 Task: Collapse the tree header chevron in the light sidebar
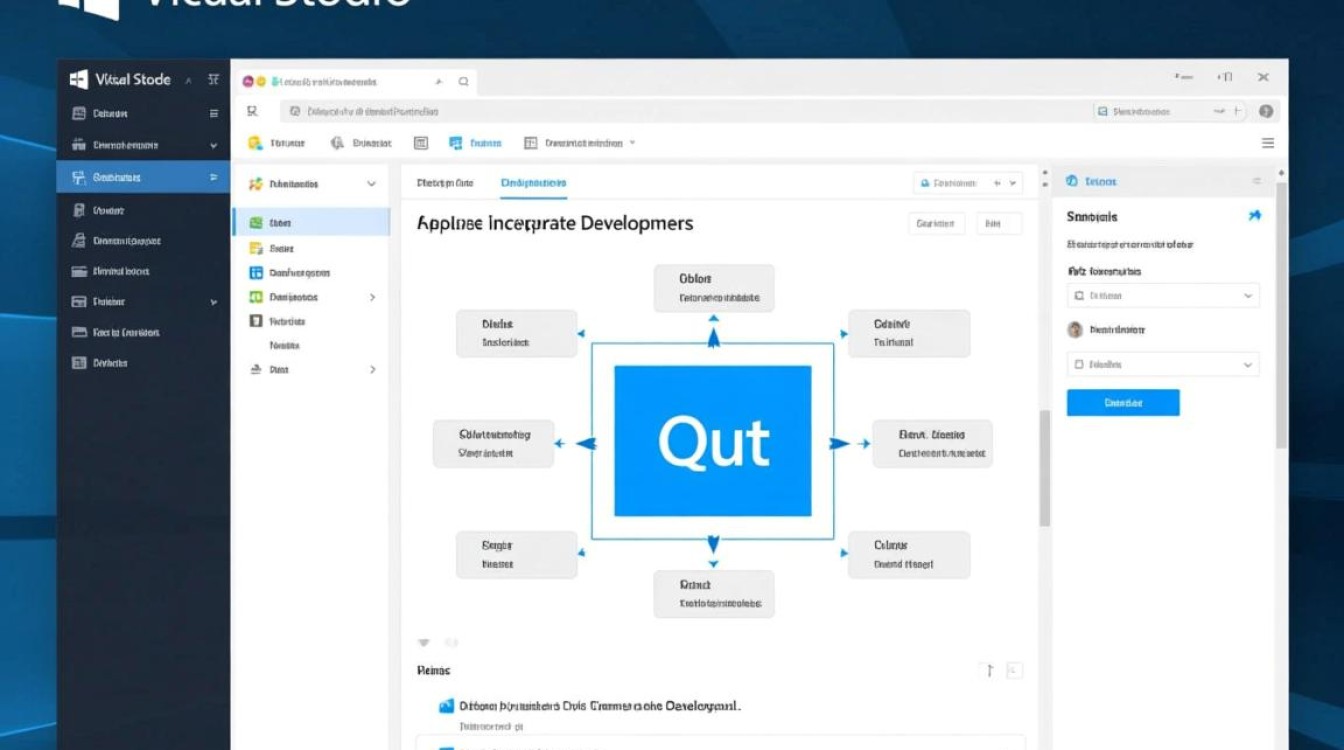coord(371,184)
